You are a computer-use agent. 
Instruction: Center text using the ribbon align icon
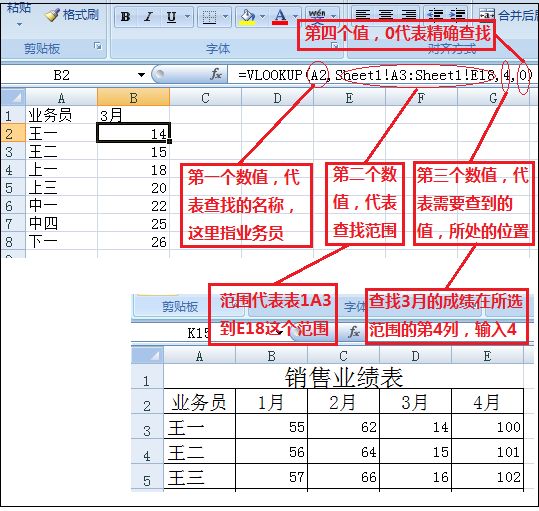click(x=386, y=14)
